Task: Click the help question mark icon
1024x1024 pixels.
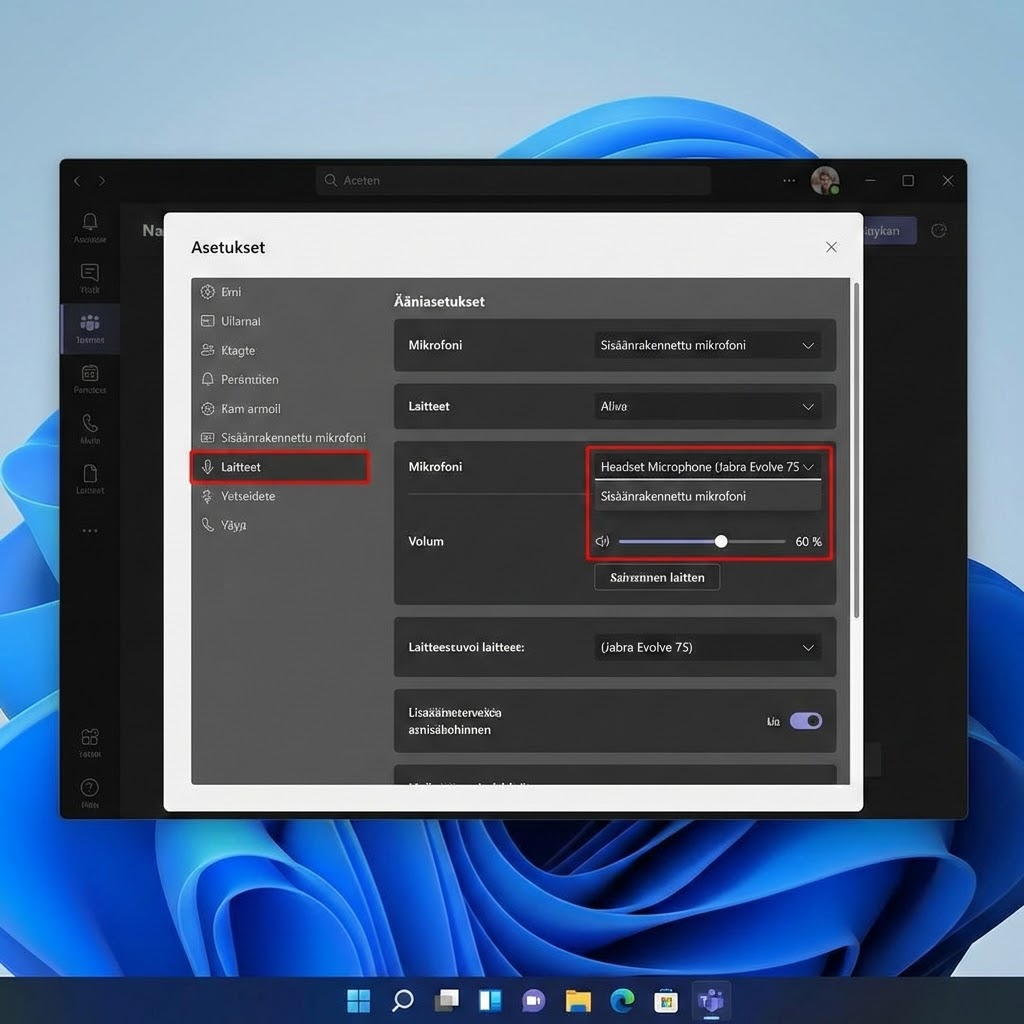Action: [x=90, y=788]
